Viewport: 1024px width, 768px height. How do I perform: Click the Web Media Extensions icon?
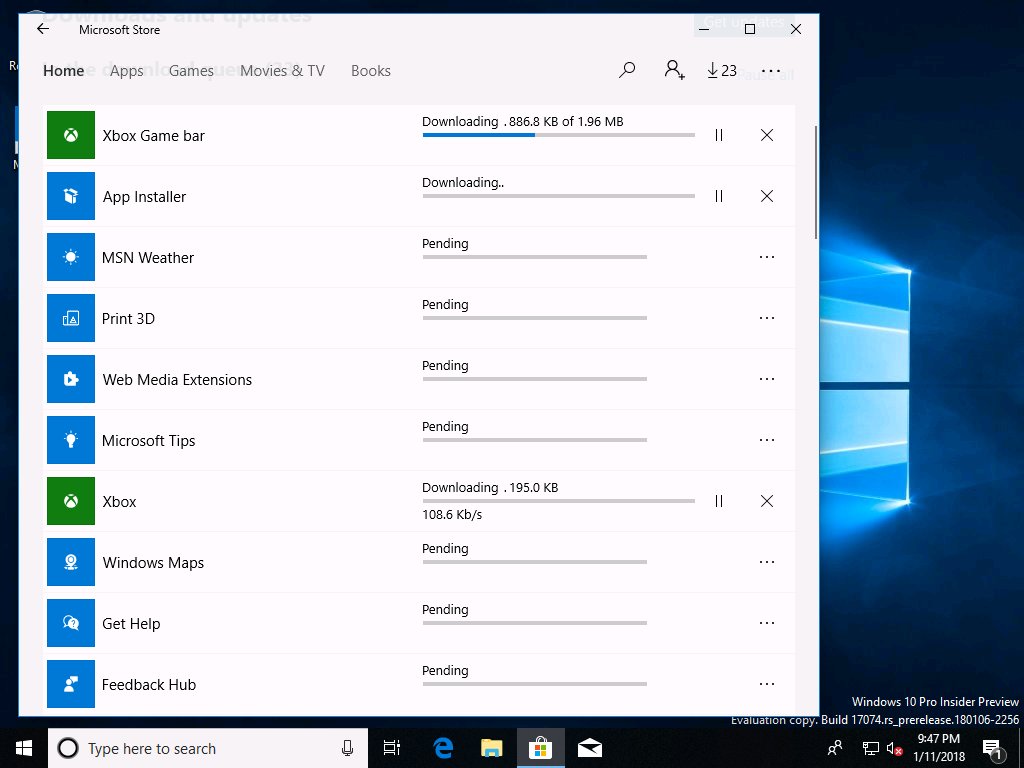71,379
